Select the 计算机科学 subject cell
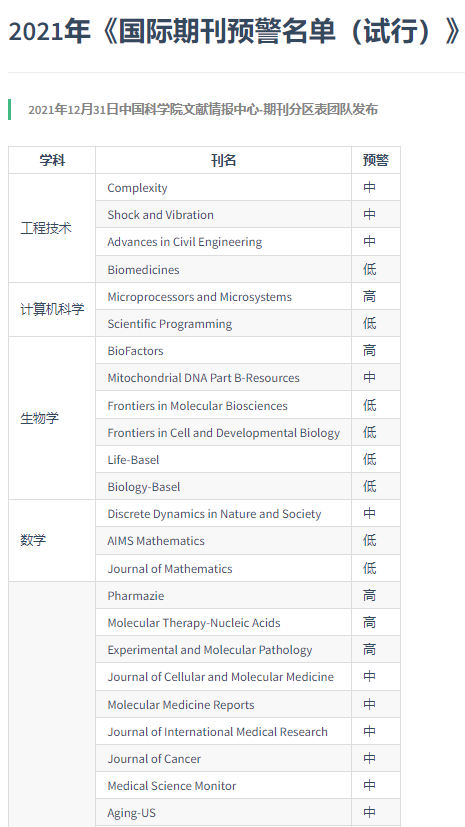 pos(52,310)
